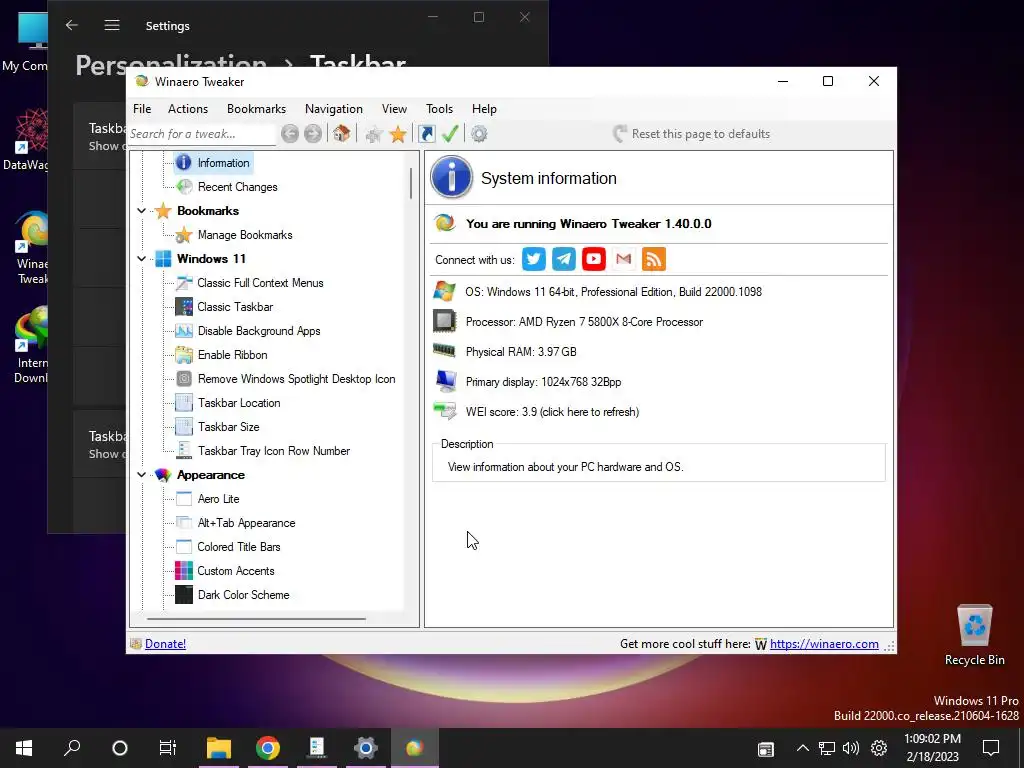Image resolution: width=1024 pixels, height=768 pixels.
Task: Open Google Chrome from taskbar
Action: [268, 748]
